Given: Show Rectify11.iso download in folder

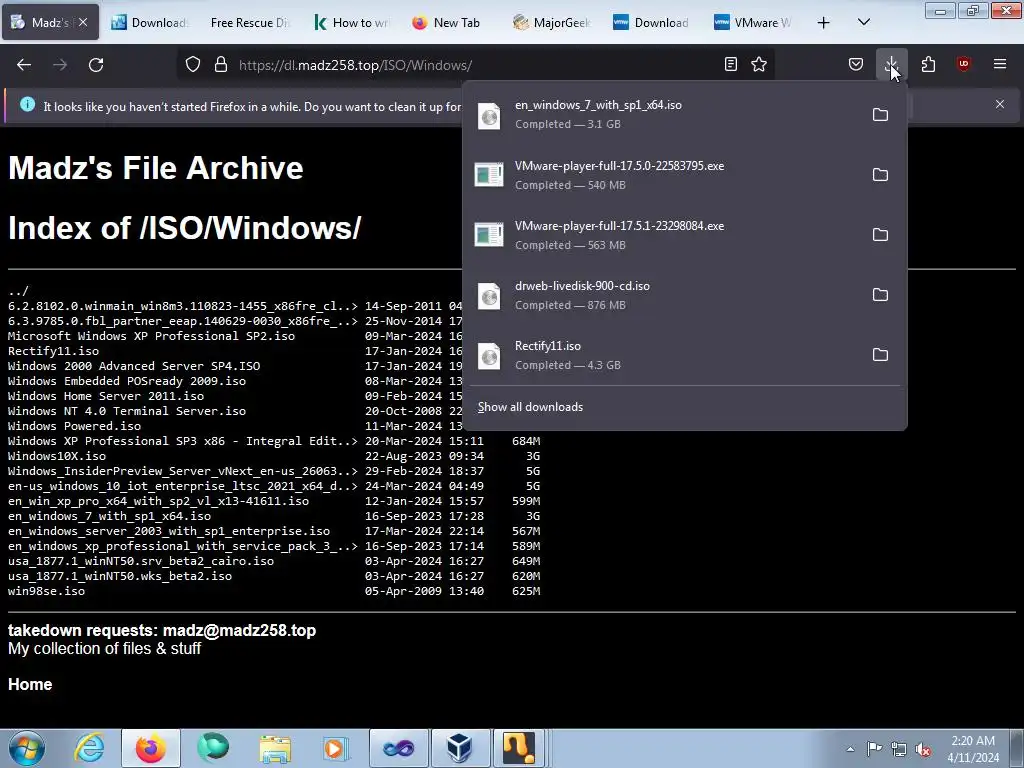Looking at the screenshot, I should (880, 355).
